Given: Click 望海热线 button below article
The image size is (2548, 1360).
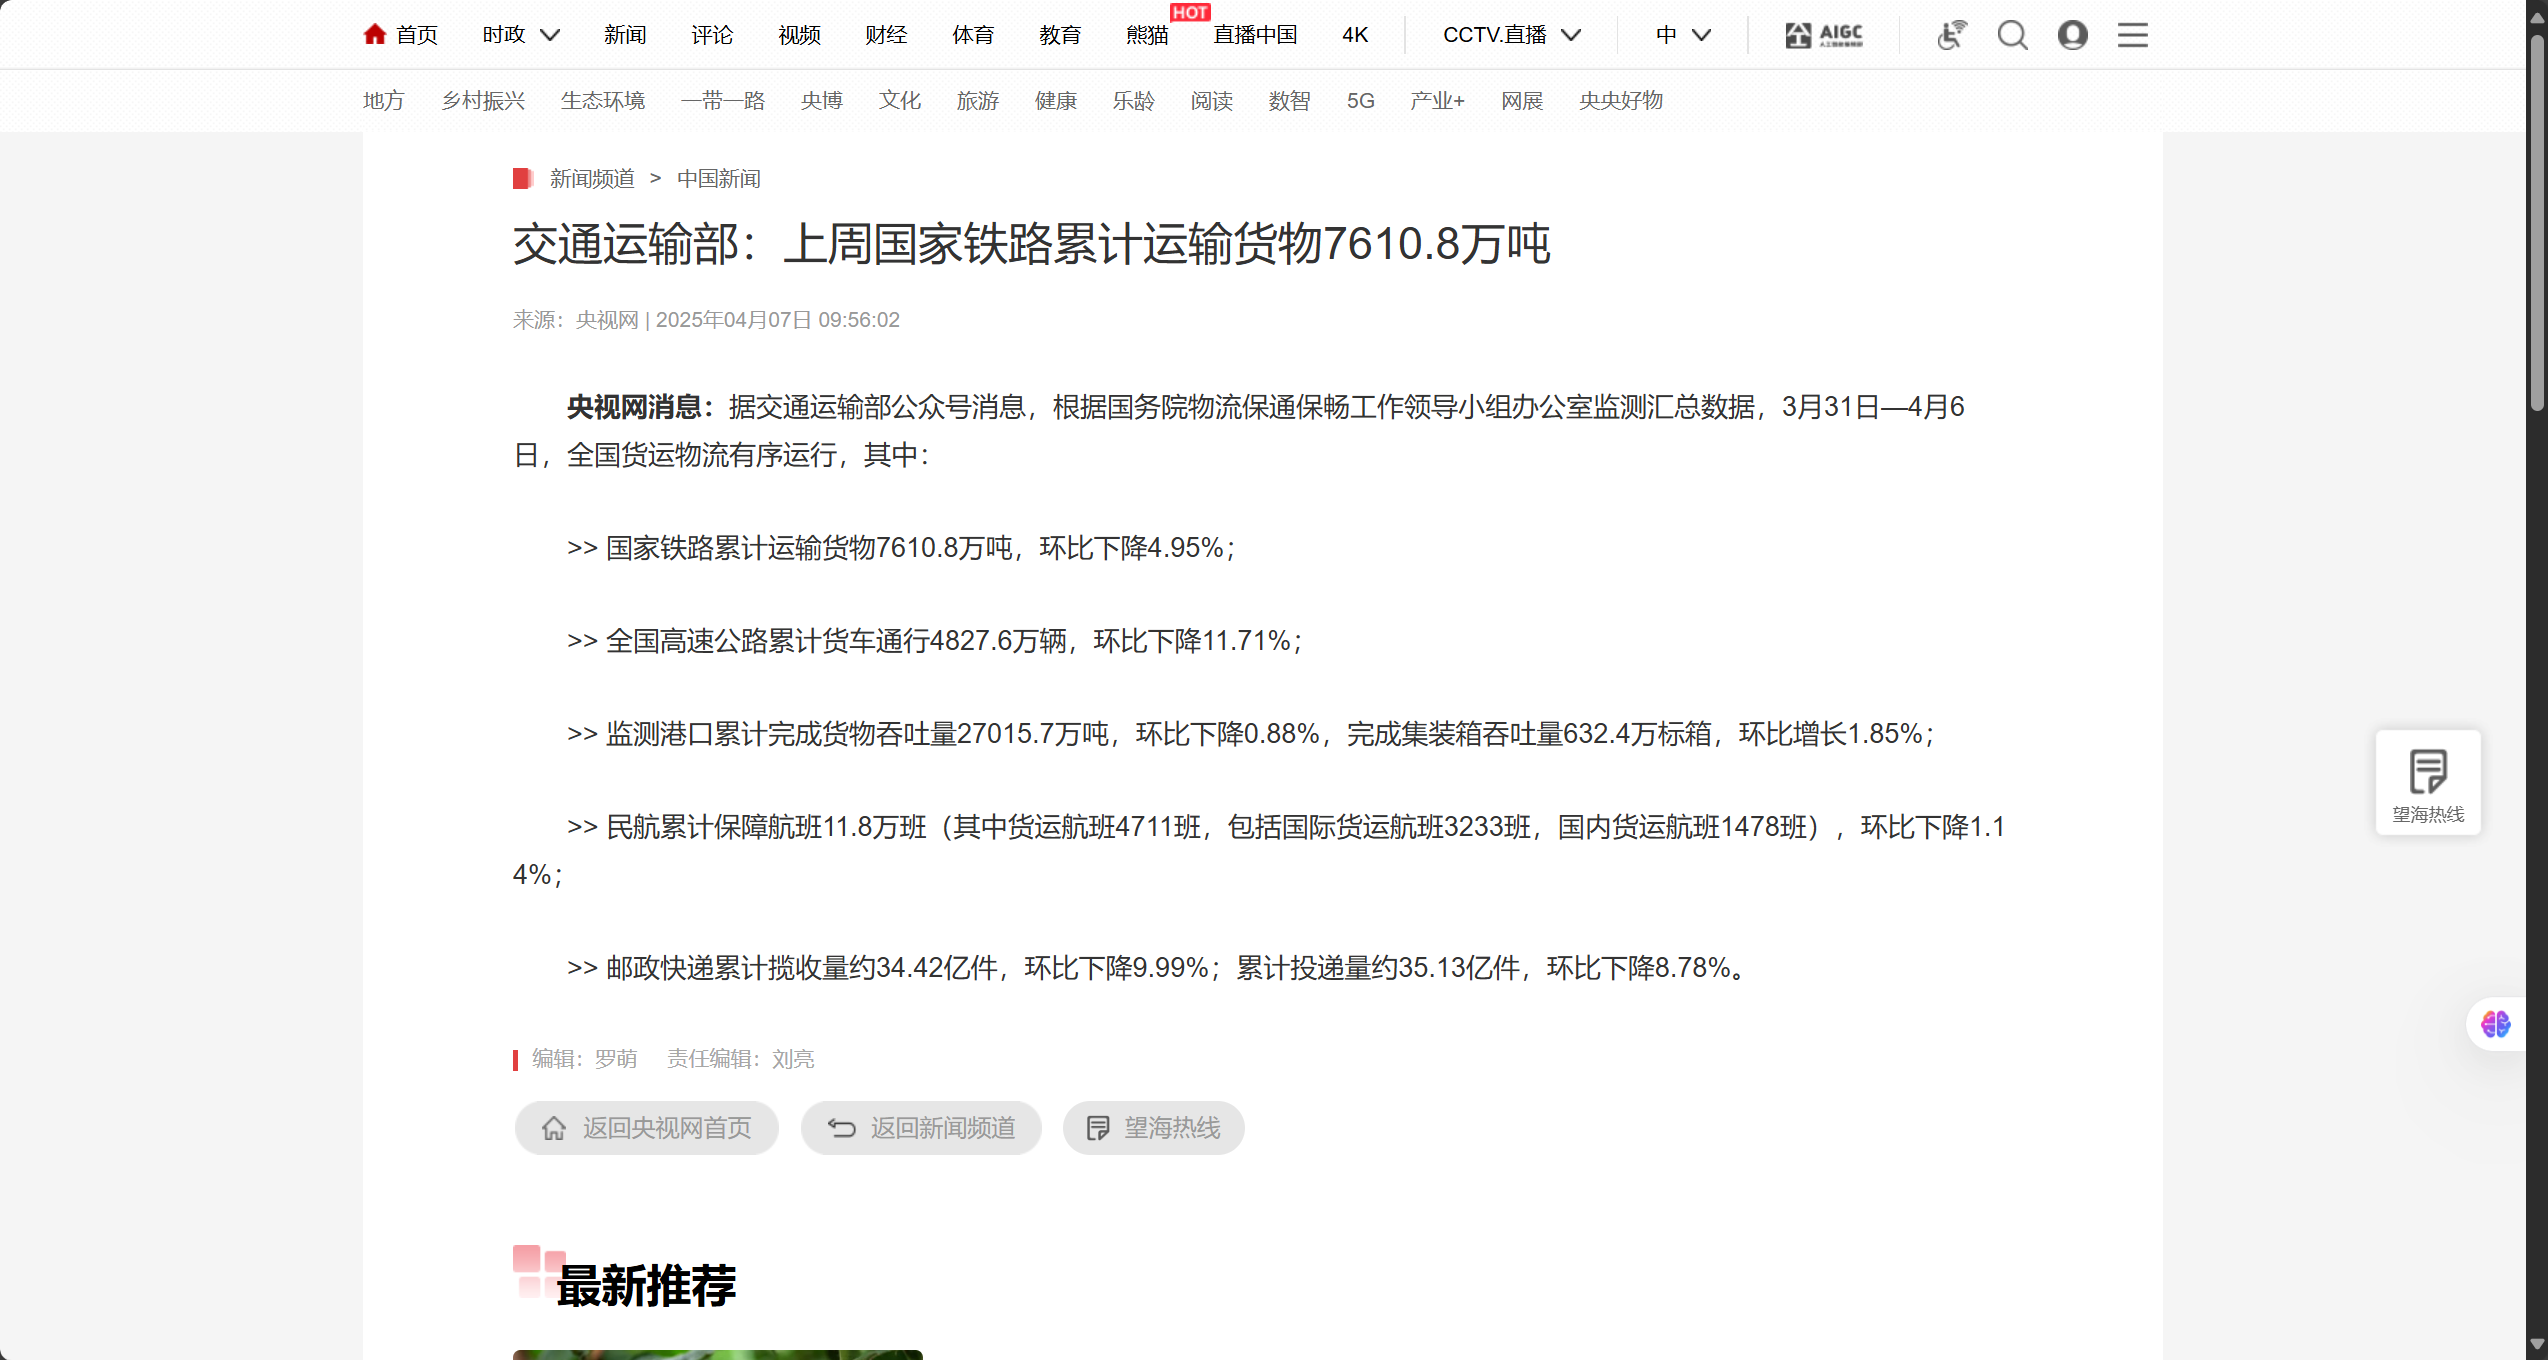Looking at the screenshot, I should pyautogui.click(x=1153, y=1128).
